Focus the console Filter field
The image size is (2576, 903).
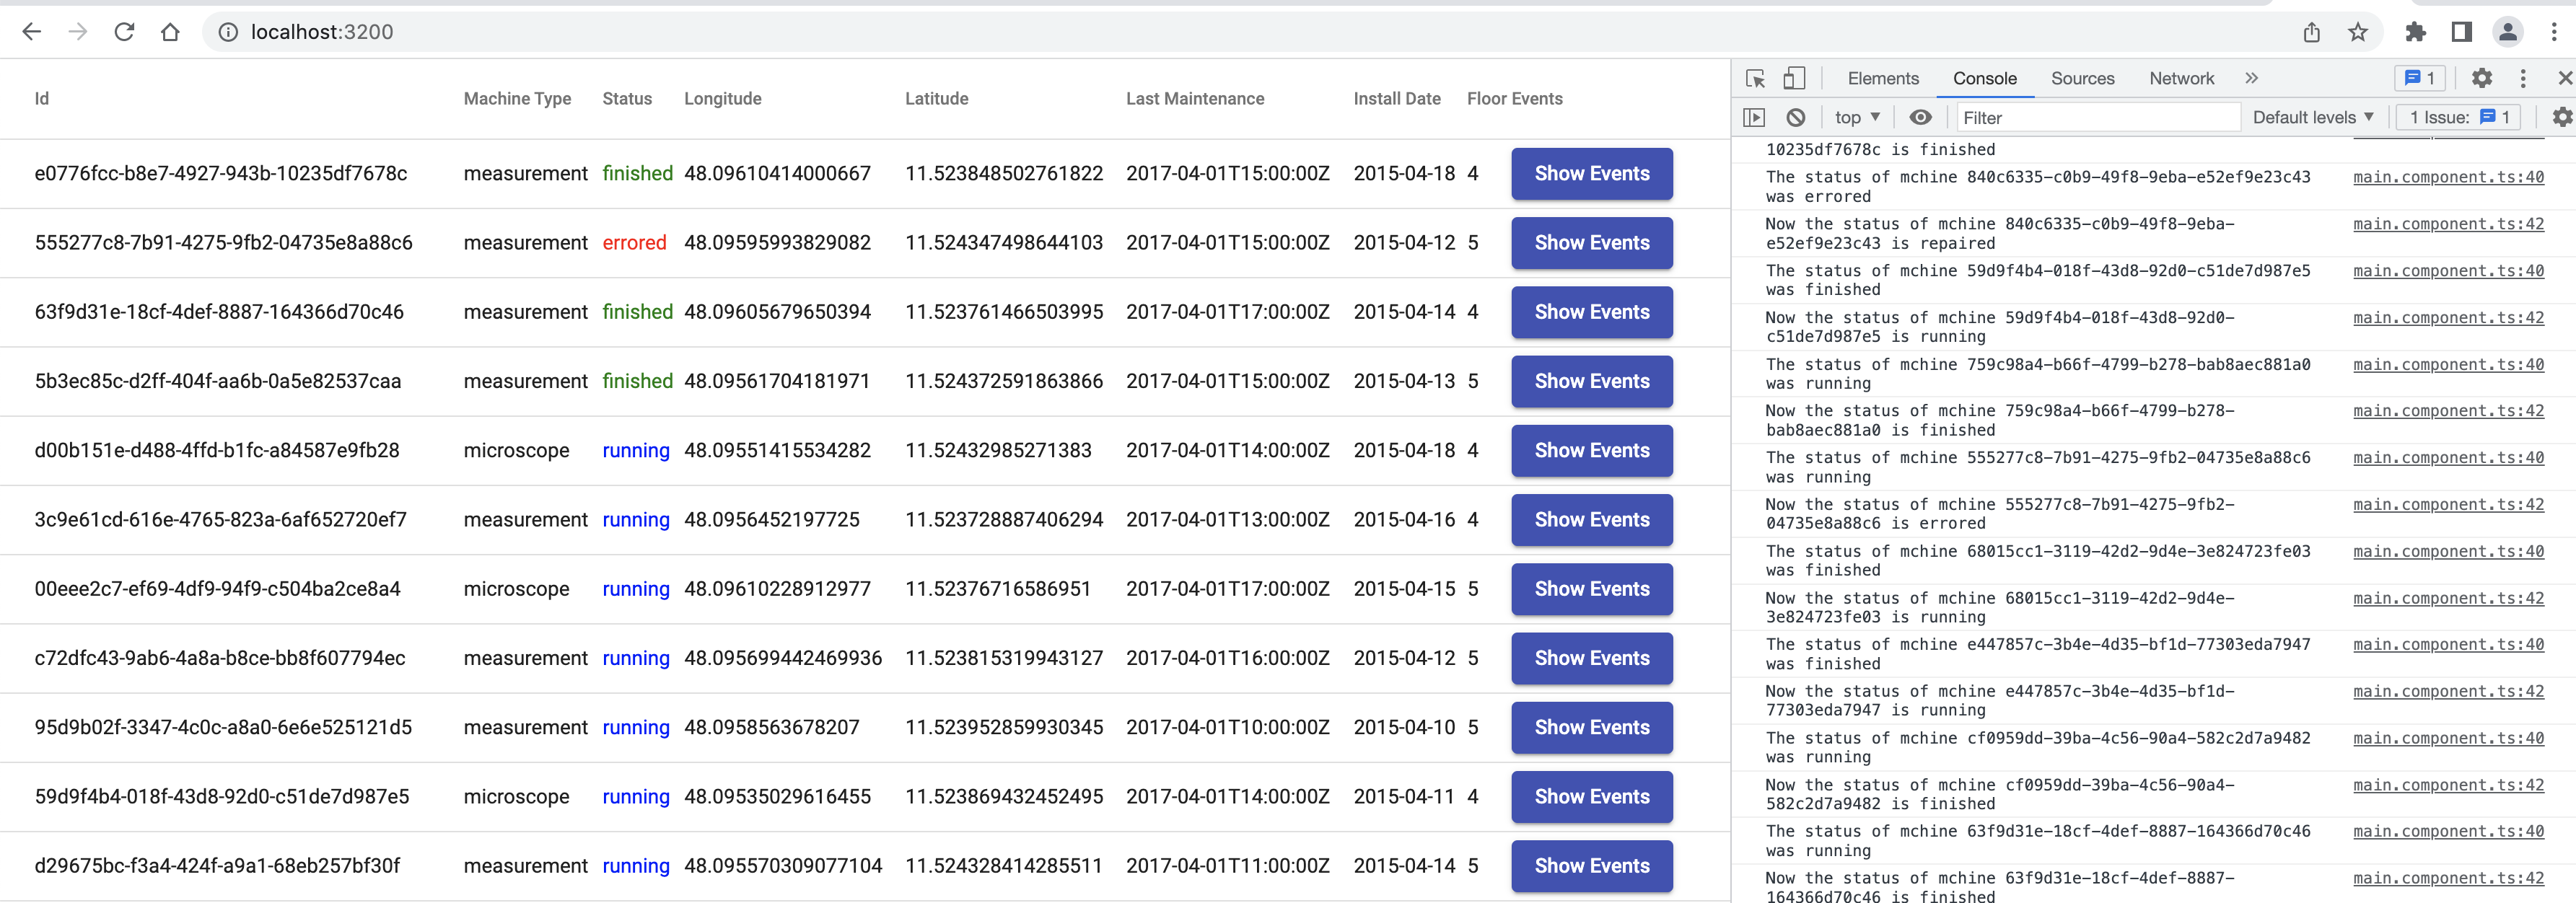(x=2097, y=117)
